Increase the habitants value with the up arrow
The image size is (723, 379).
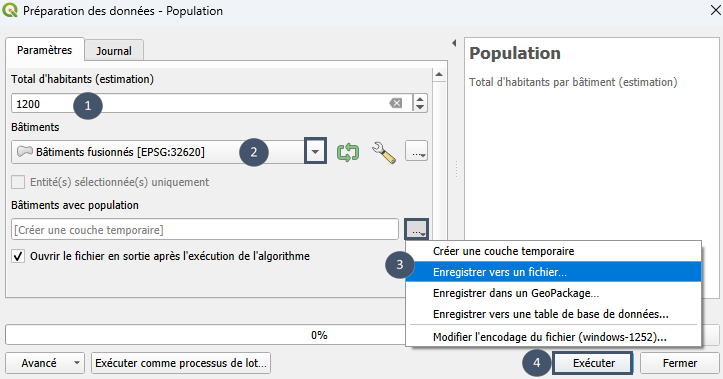point(420,99)
